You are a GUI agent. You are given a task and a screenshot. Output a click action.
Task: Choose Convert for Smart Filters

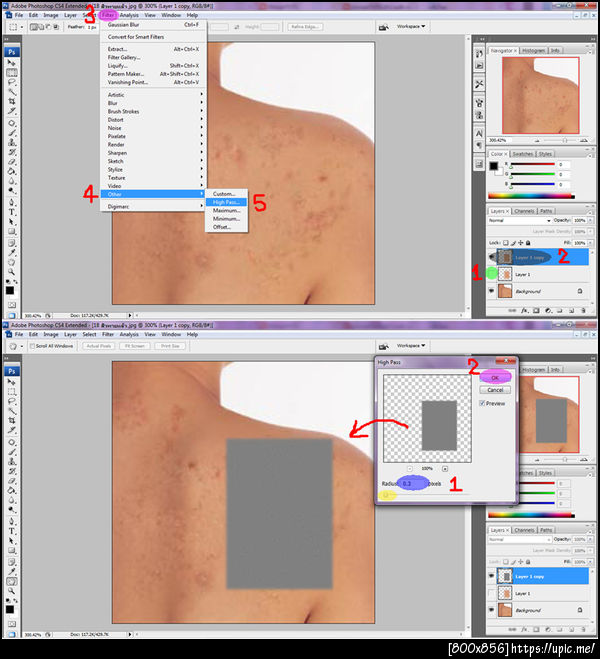point(154,37)
